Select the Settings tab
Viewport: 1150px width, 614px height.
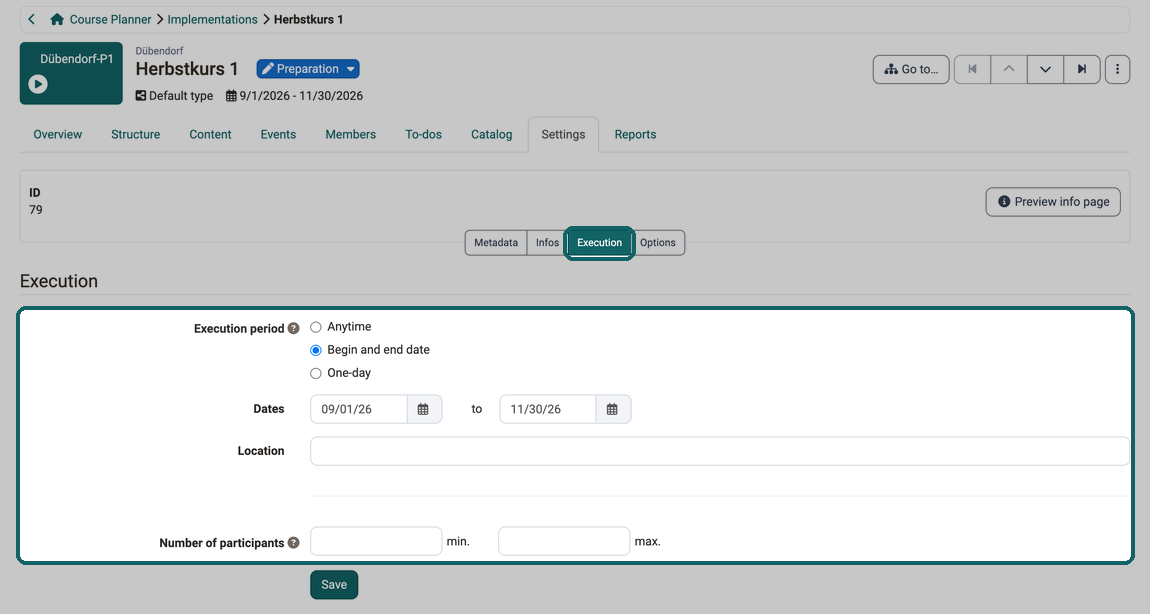(563, 134)
